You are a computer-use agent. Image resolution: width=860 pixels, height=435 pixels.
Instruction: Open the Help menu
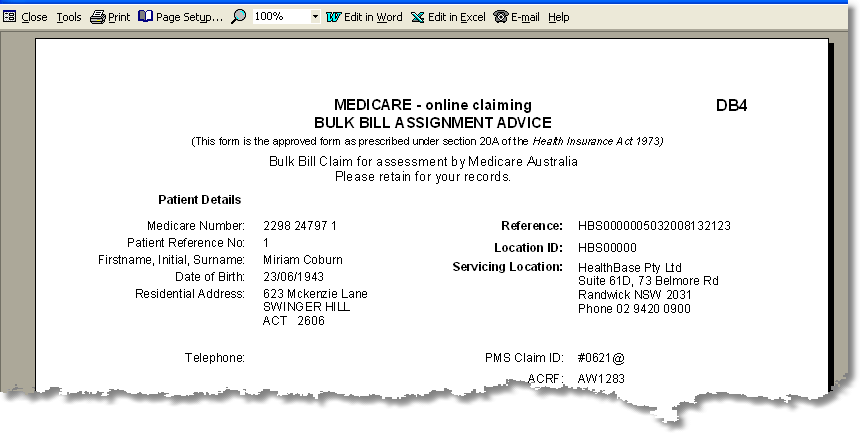[559, 17]
